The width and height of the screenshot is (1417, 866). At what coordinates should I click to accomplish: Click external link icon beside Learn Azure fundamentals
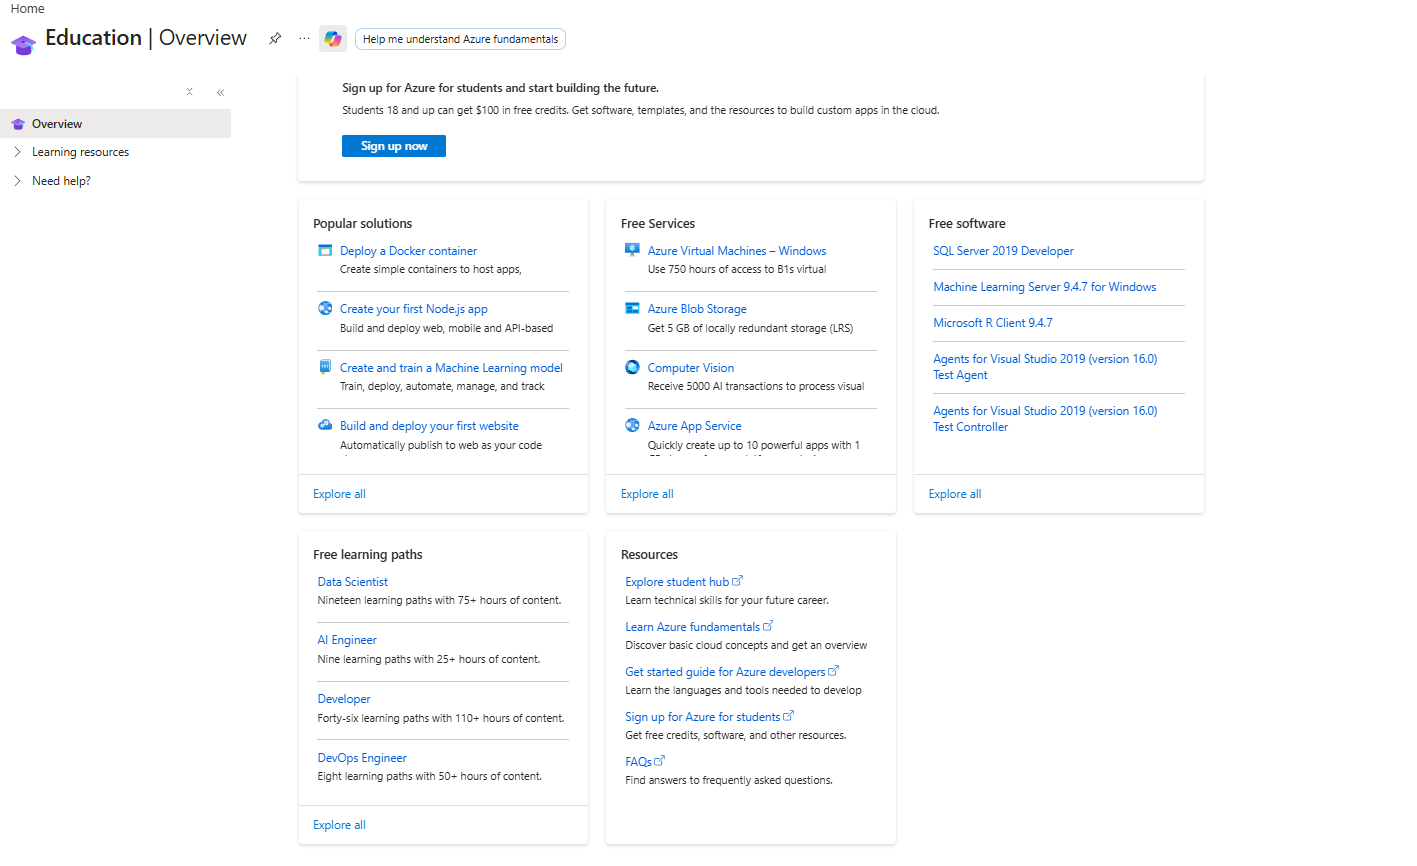click(768, 626)
